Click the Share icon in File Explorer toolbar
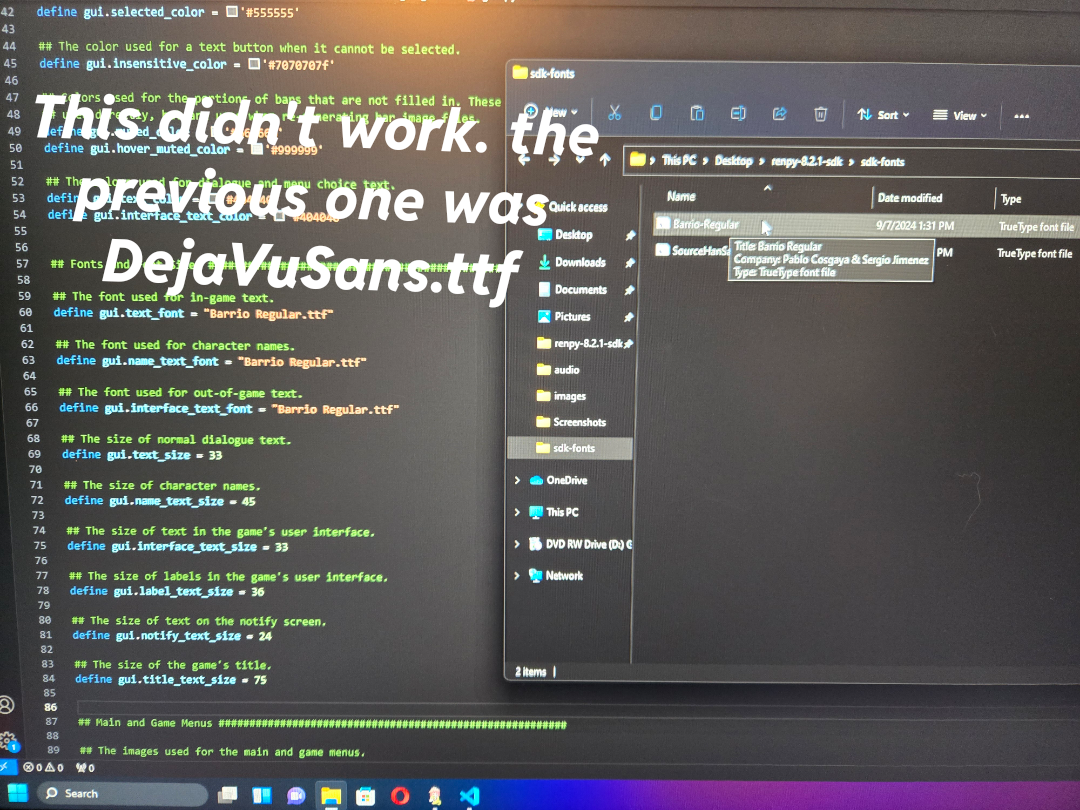This screenshot has width=1080, height=810. pyautogui.click(x=779, y=114)
